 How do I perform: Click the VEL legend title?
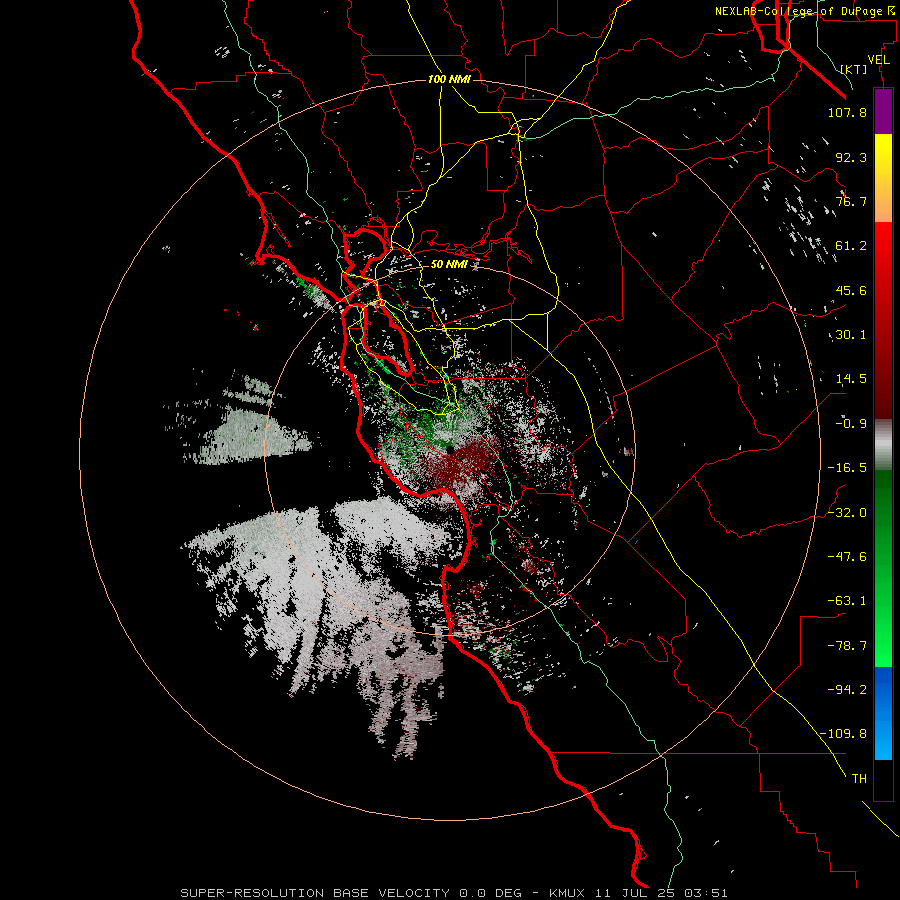click(x=878, y=60)
